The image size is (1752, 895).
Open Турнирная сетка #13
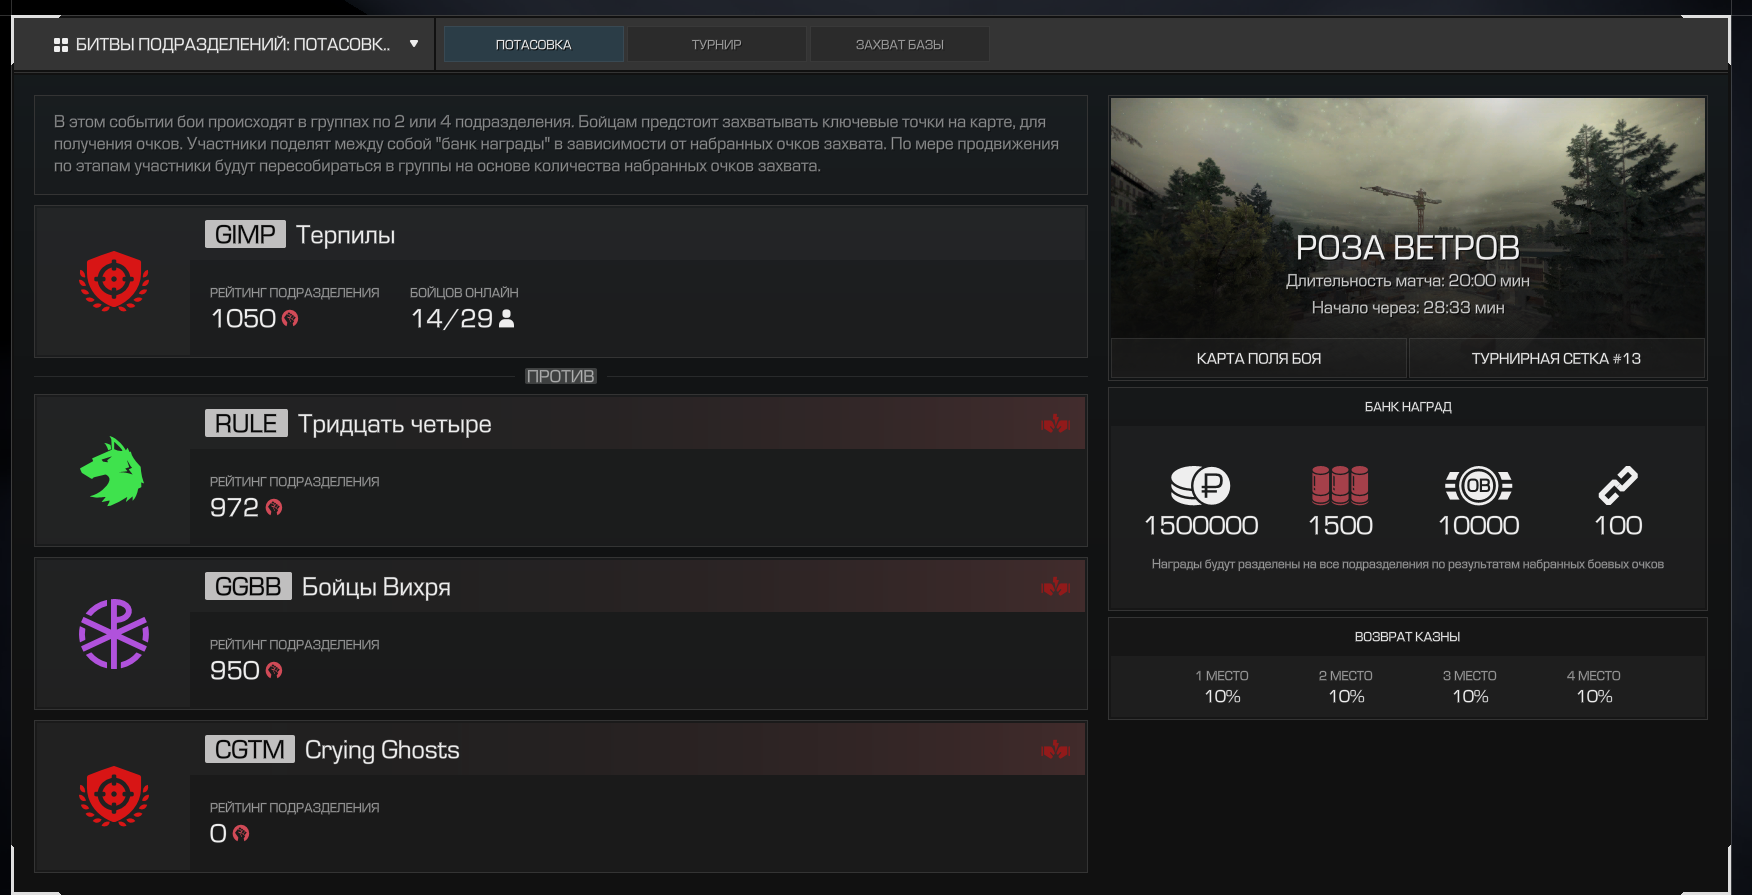(1555, 359)
